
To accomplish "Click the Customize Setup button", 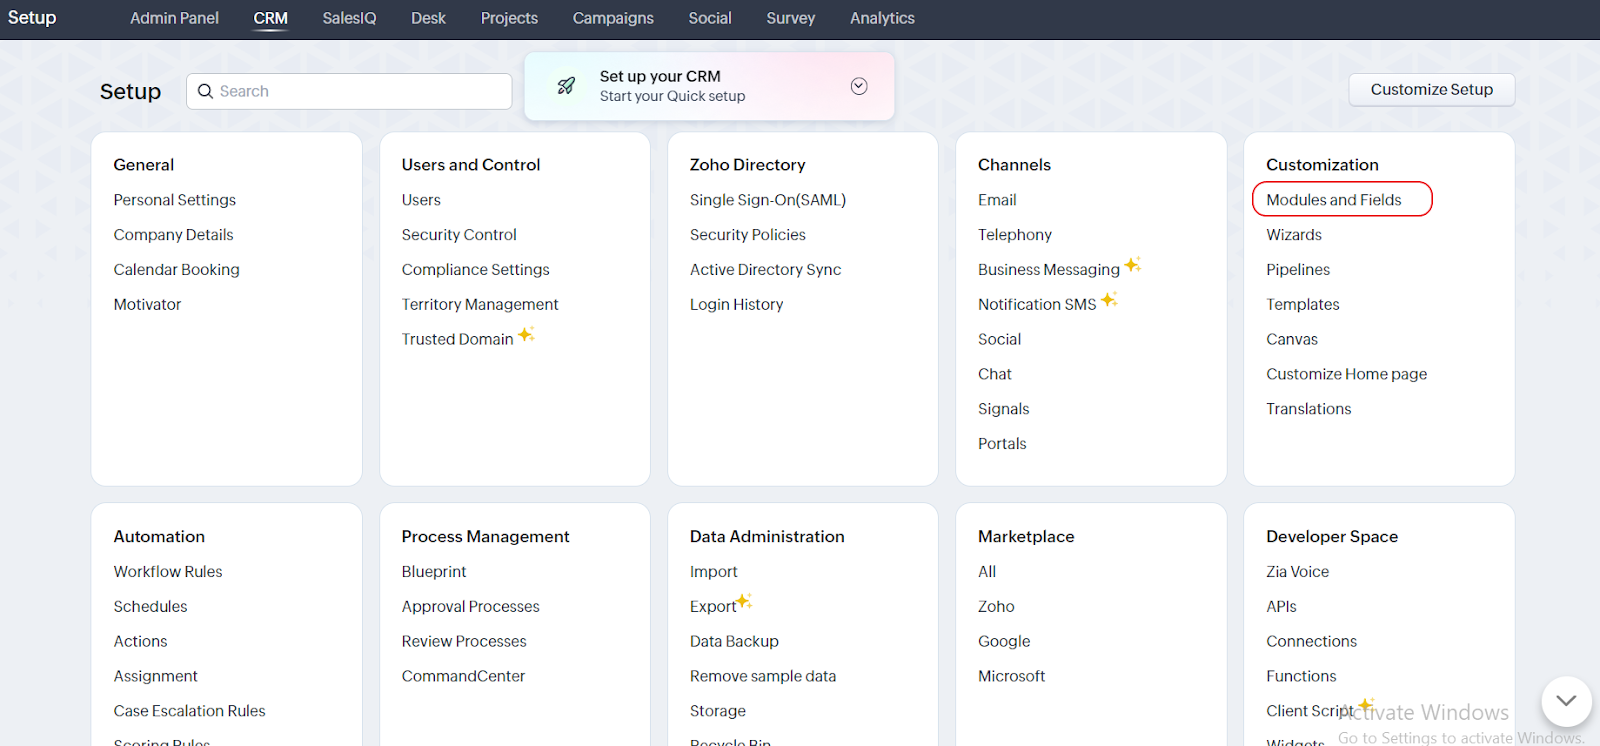I will pos(1431,89).
